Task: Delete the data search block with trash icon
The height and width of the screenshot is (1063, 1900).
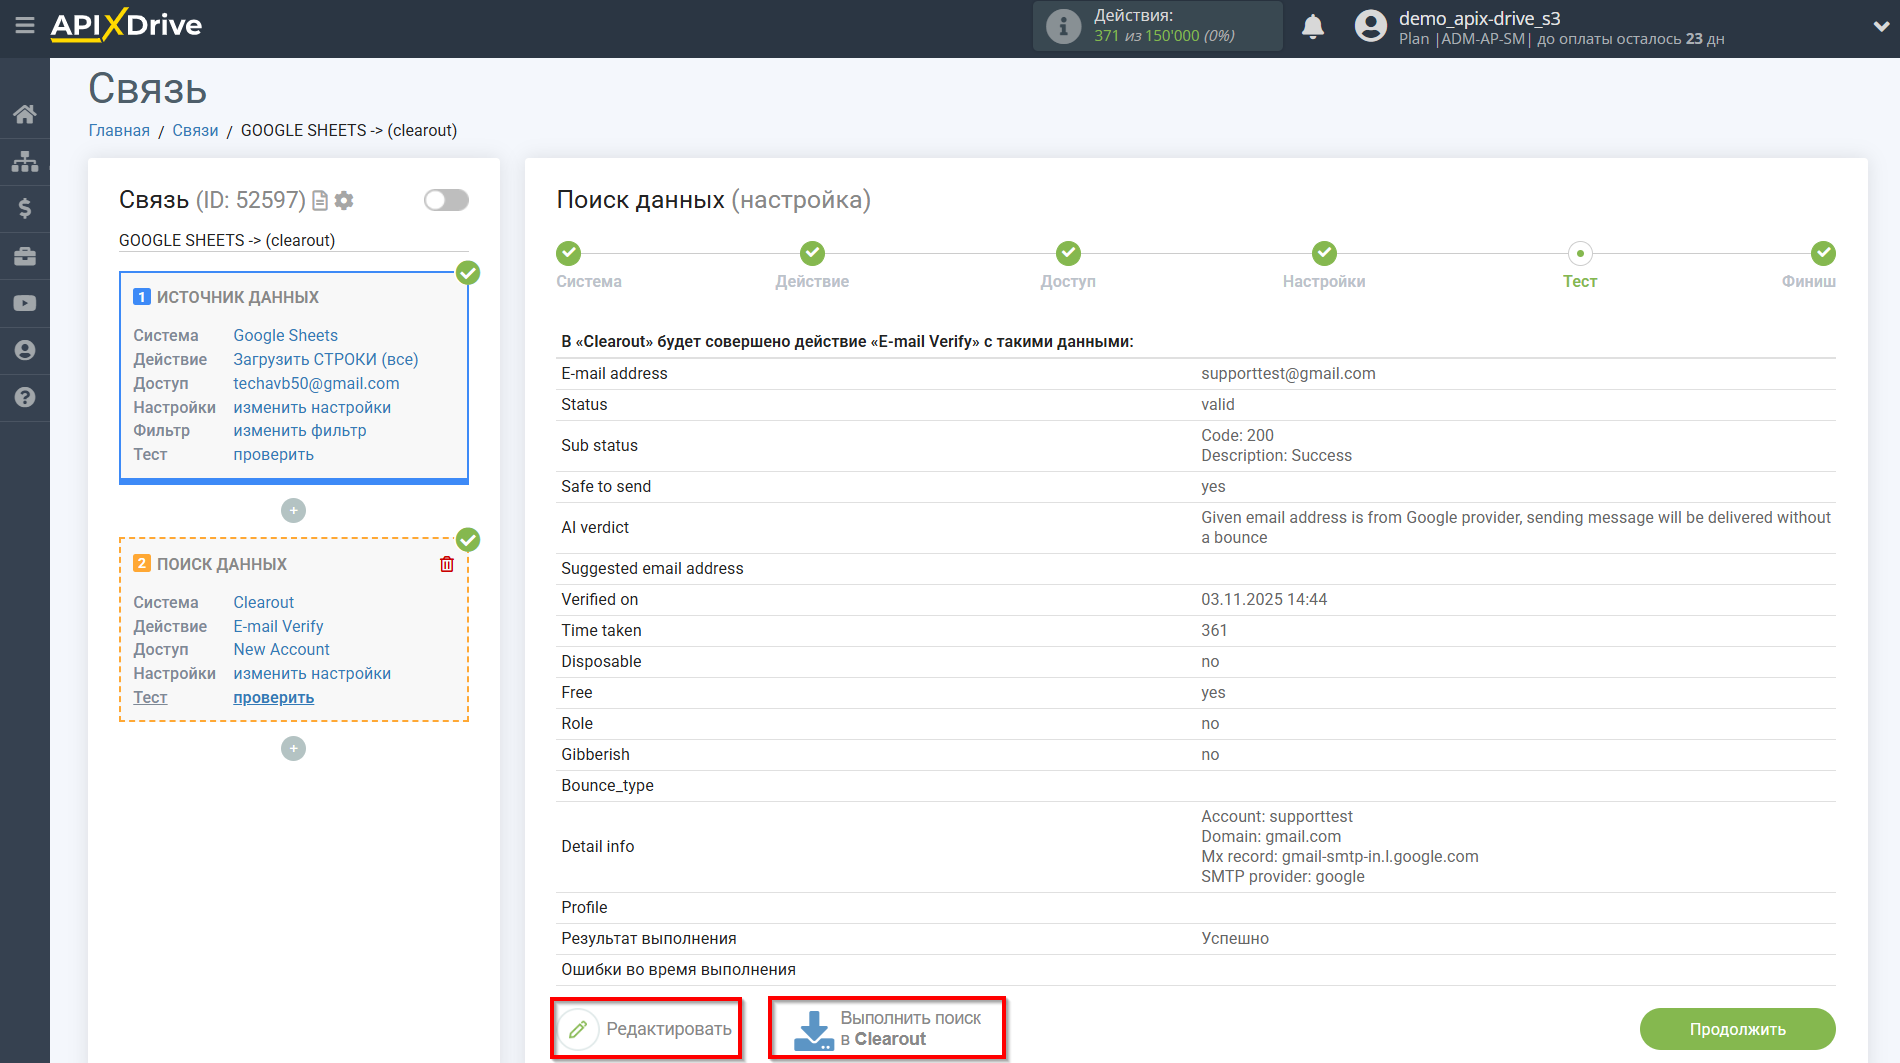Action: tap(446, 564)
